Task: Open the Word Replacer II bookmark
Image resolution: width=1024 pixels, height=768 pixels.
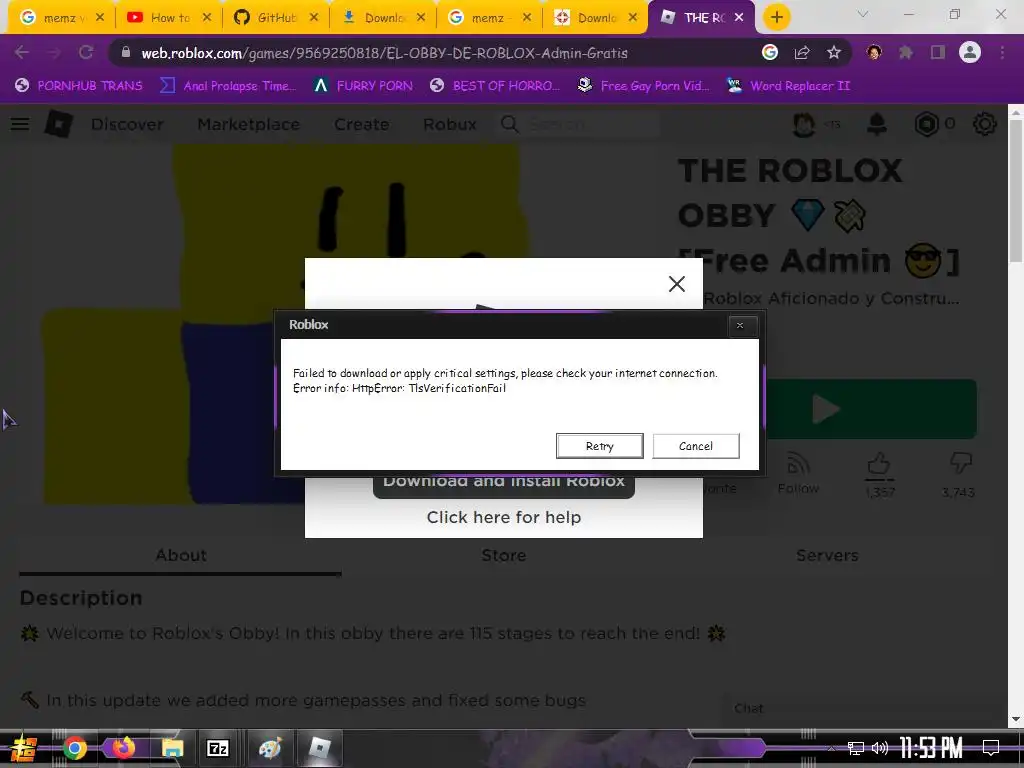Action: point(788,86)
